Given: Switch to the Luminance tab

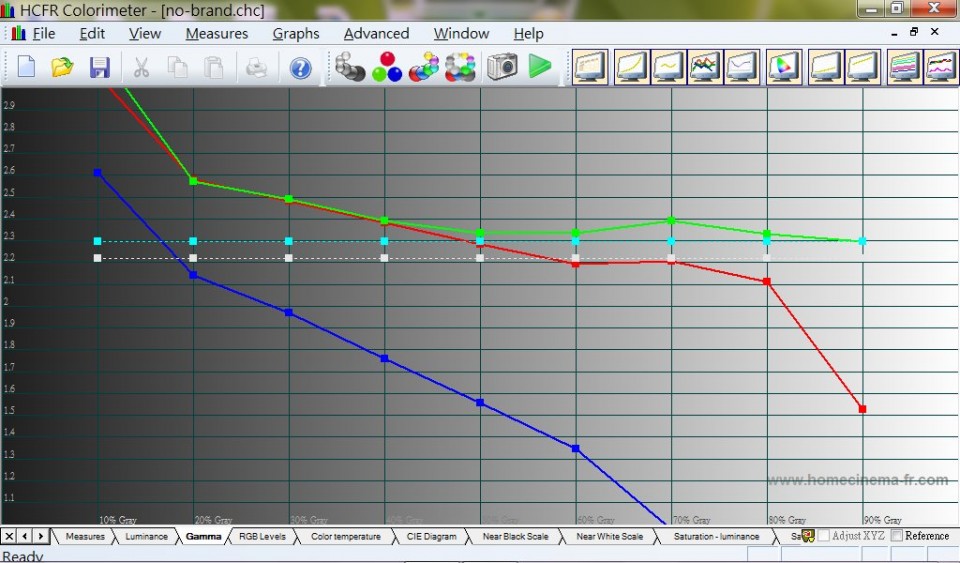Looking at the screenshot, I should [x=146, y=537].
